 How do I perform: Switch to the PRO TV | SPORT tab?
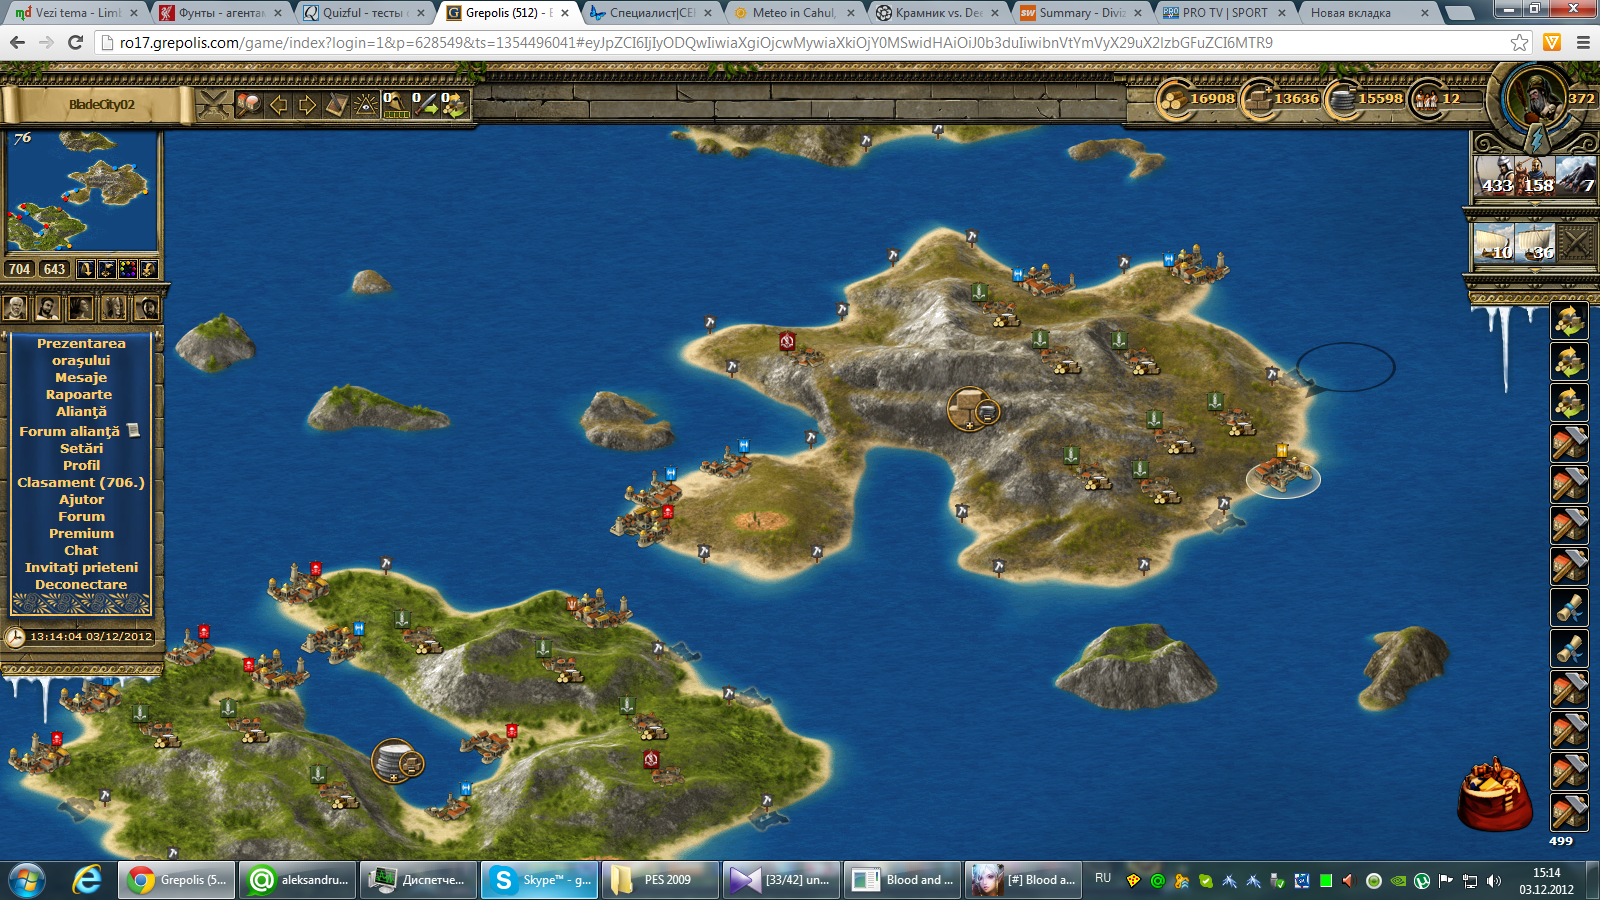click(1224, 13)
